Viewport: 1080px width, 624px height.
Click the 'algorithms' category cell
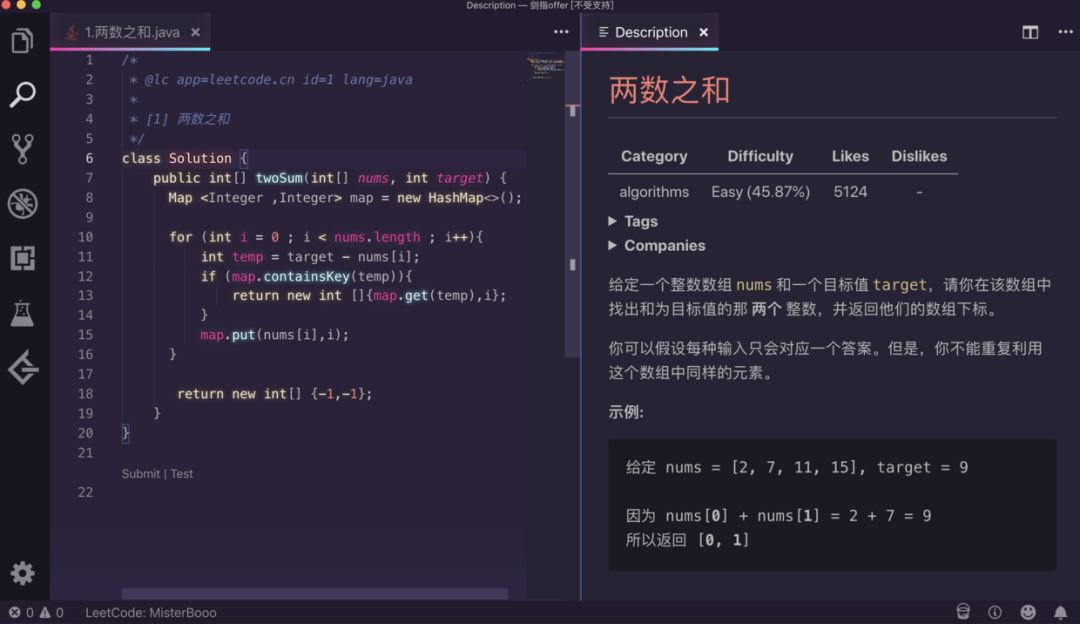(654, 192)
